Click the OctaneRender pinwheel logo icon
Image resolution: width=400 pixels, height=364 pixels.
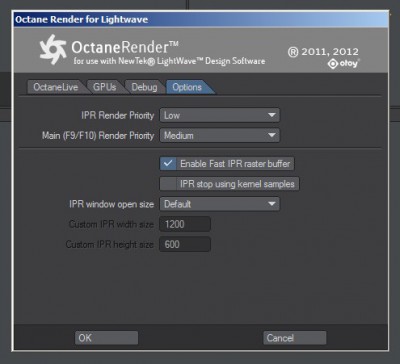(53, 49)
